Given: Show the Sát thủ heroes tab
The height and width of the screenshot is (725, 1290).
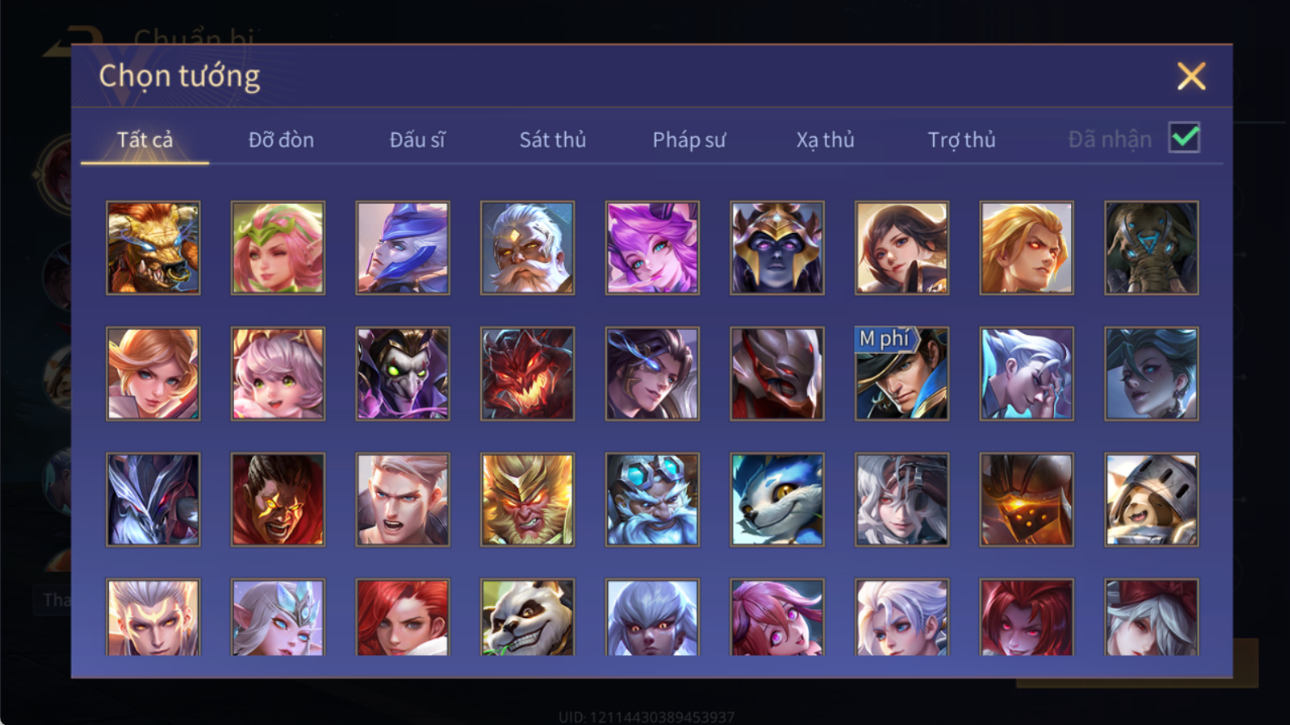Looking at the screenshot, I should pos(552,140).
